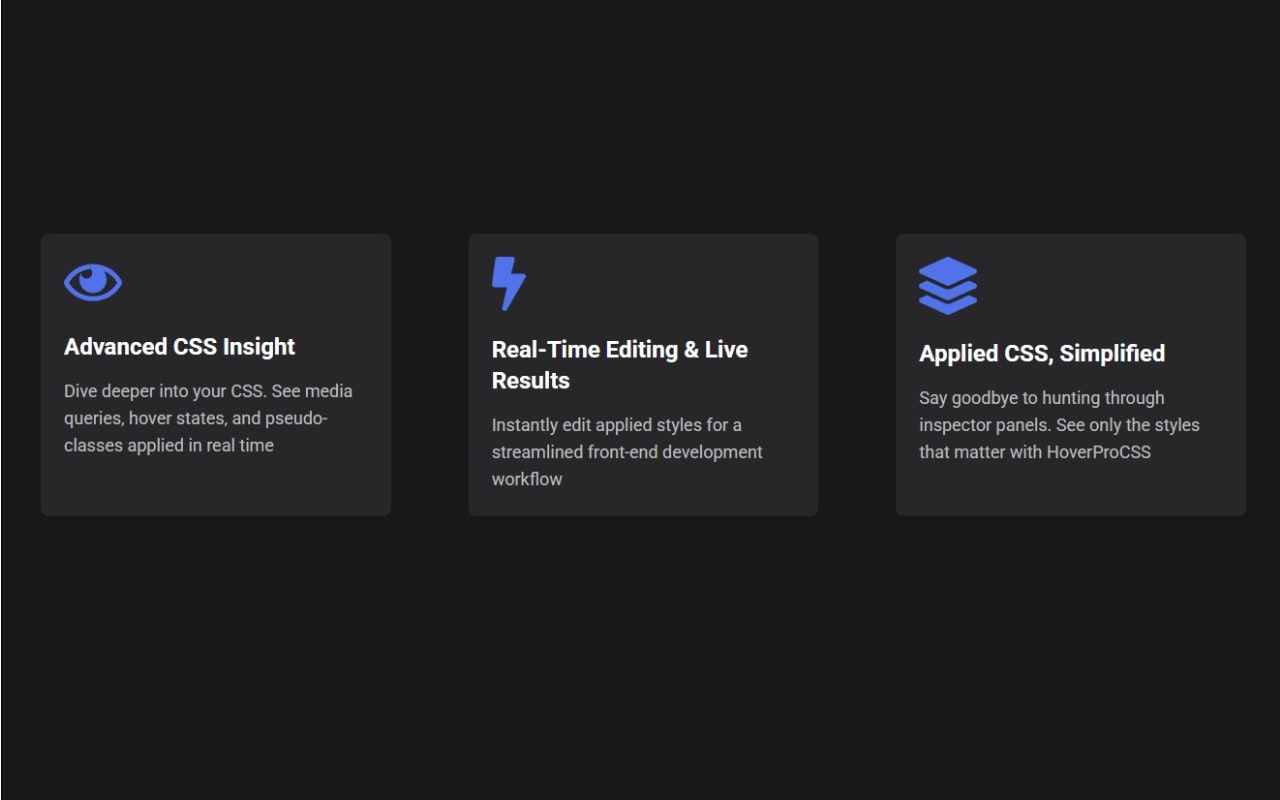The width and height of the screenshot is (1280, 800).
Task: Click the 'Say goodbye to hunting' description
Action: [x=1059, y=425]
